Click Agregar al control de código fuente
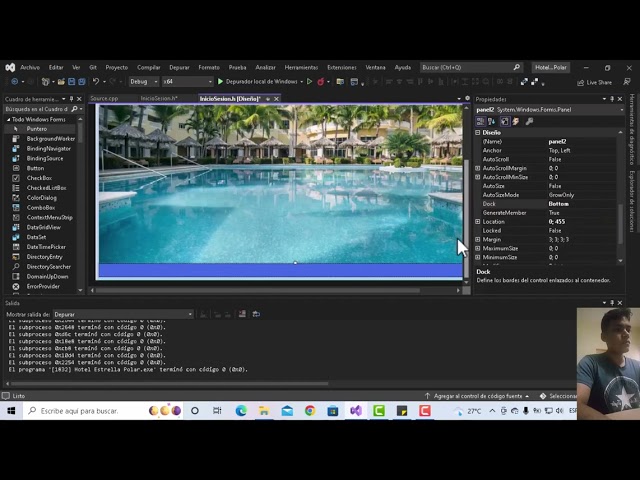640x480 pixels. (477, 396)
